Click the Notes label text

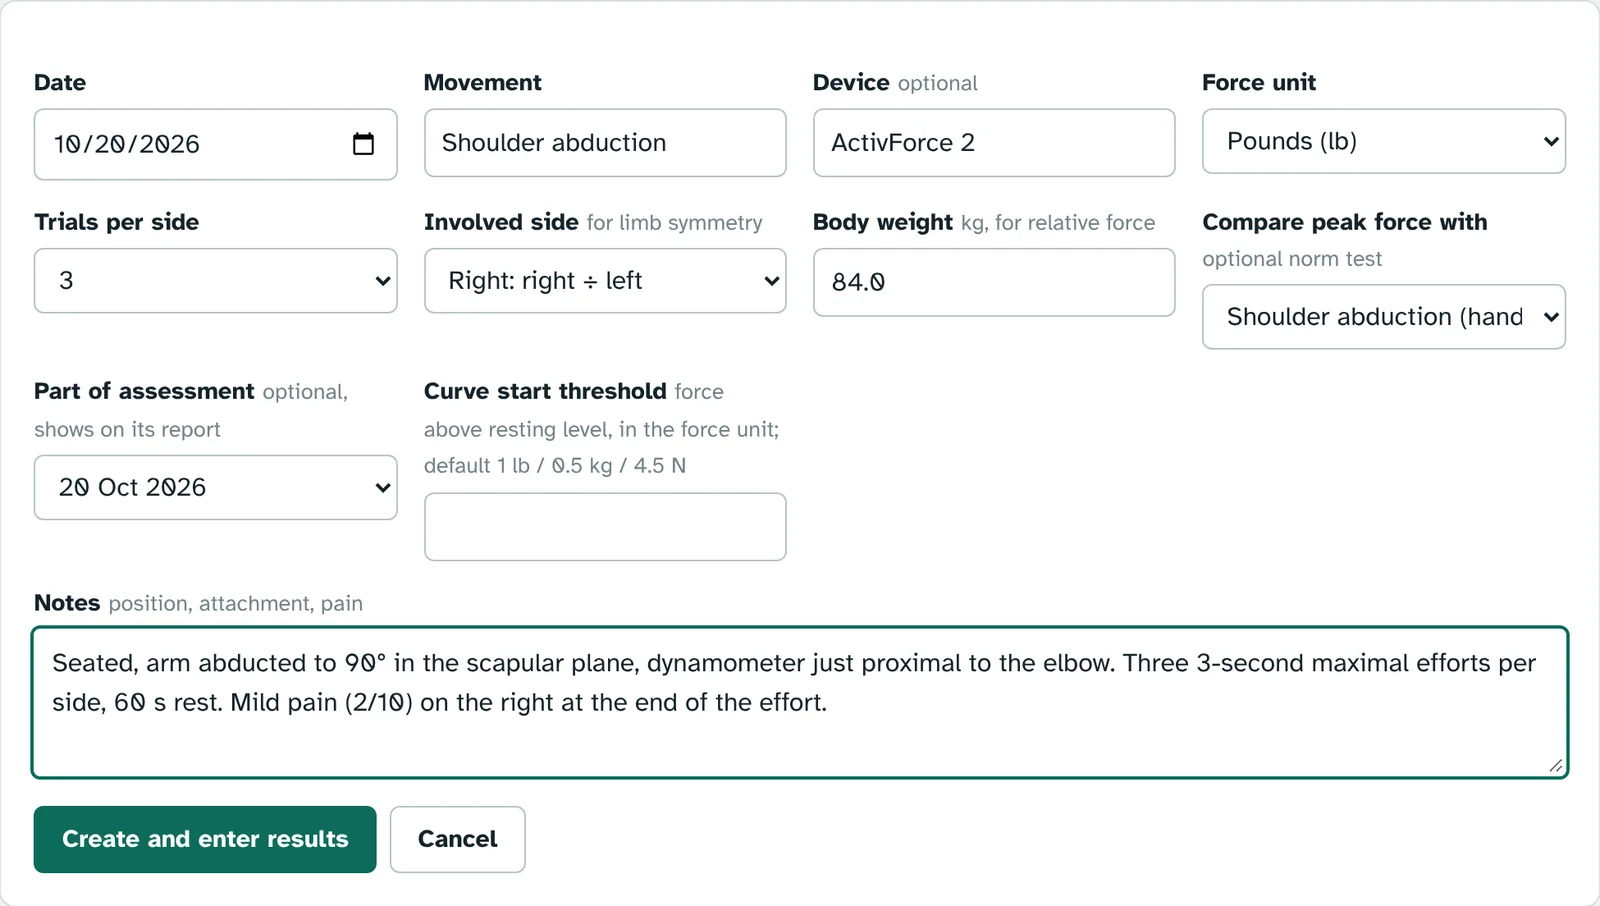point(67,603)
